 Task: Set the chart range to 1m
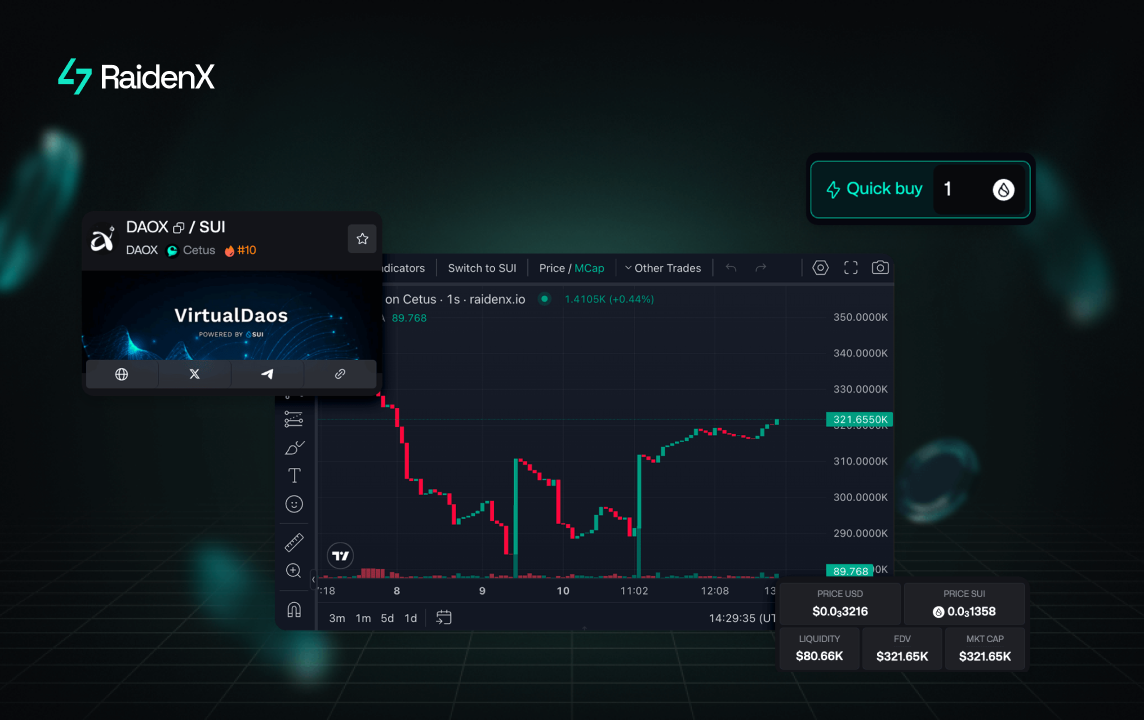[363, 618]
